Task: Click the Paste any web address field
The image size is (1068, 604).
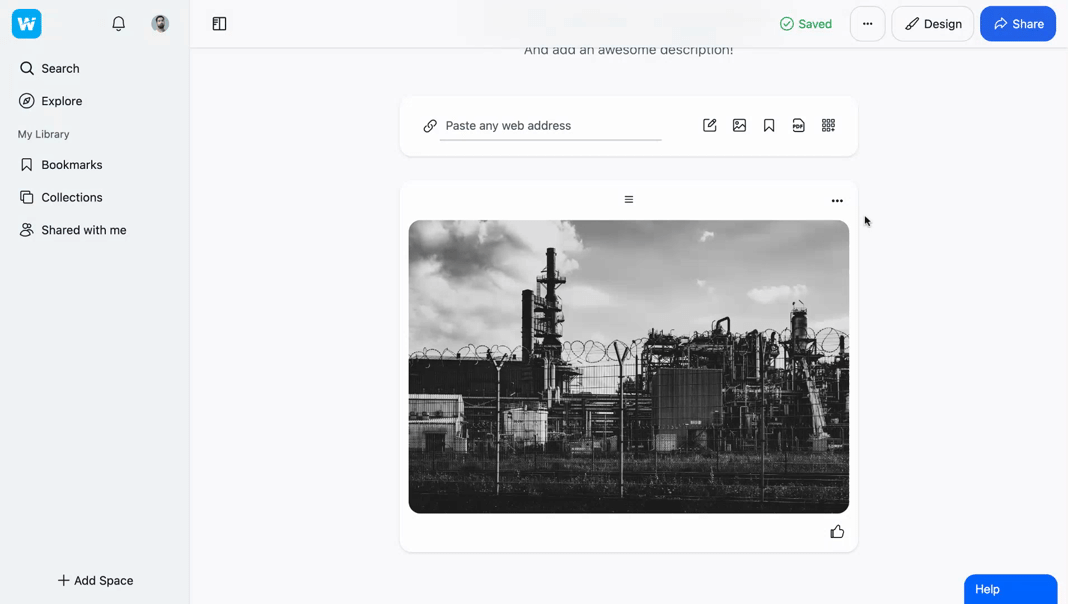Action: click(550, 126)
